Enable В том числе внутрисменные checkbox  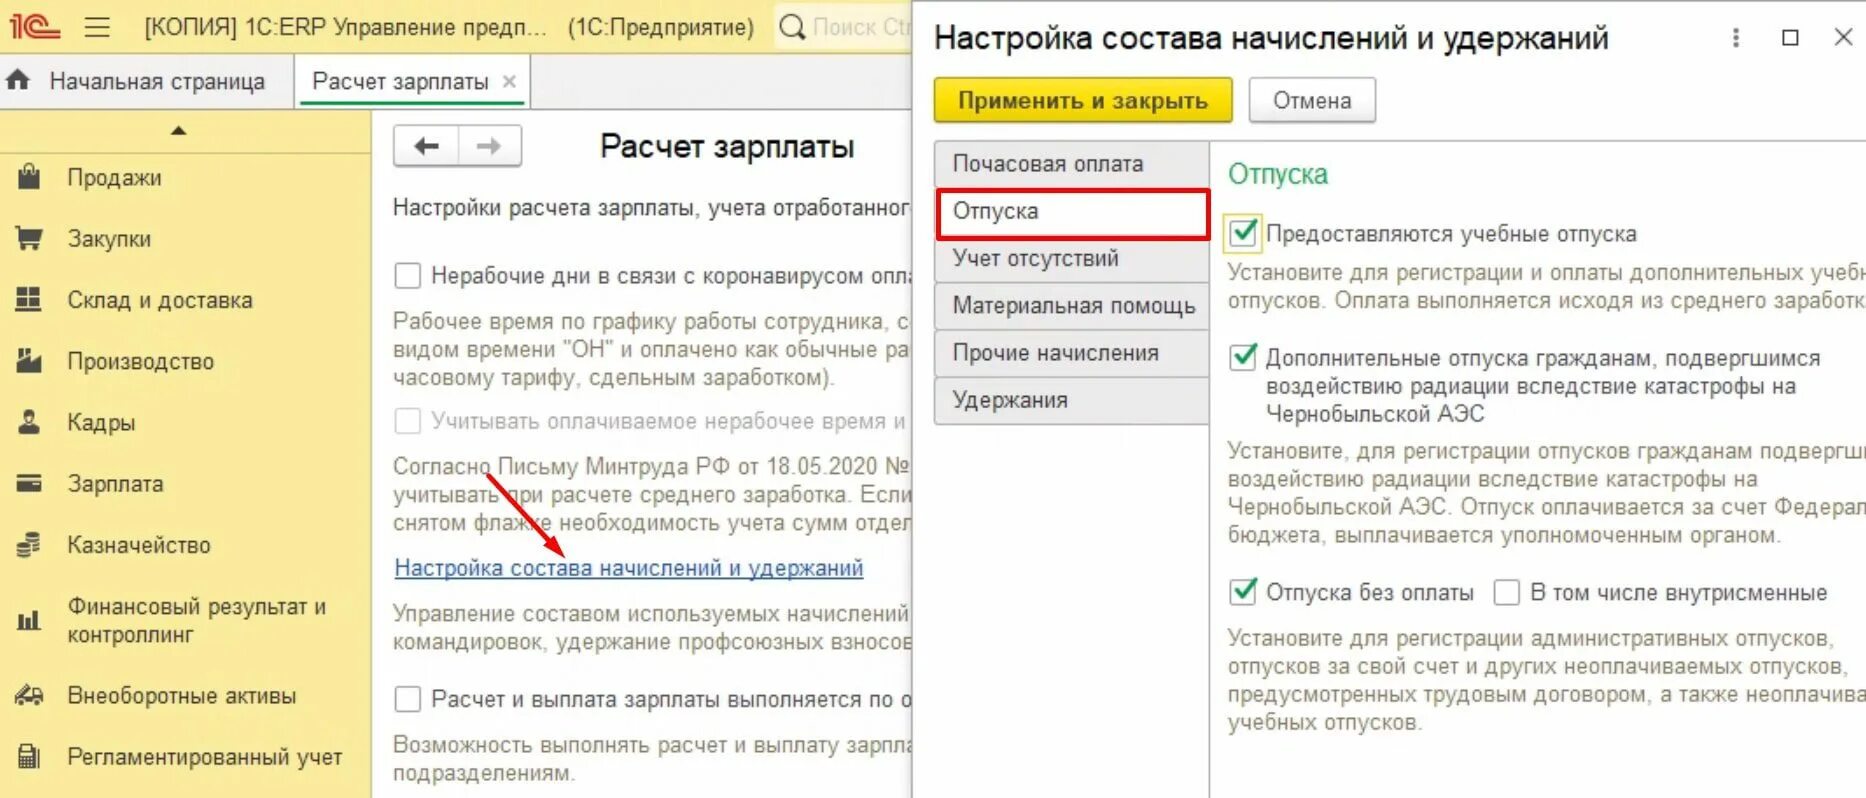(x=1506, y=592)
